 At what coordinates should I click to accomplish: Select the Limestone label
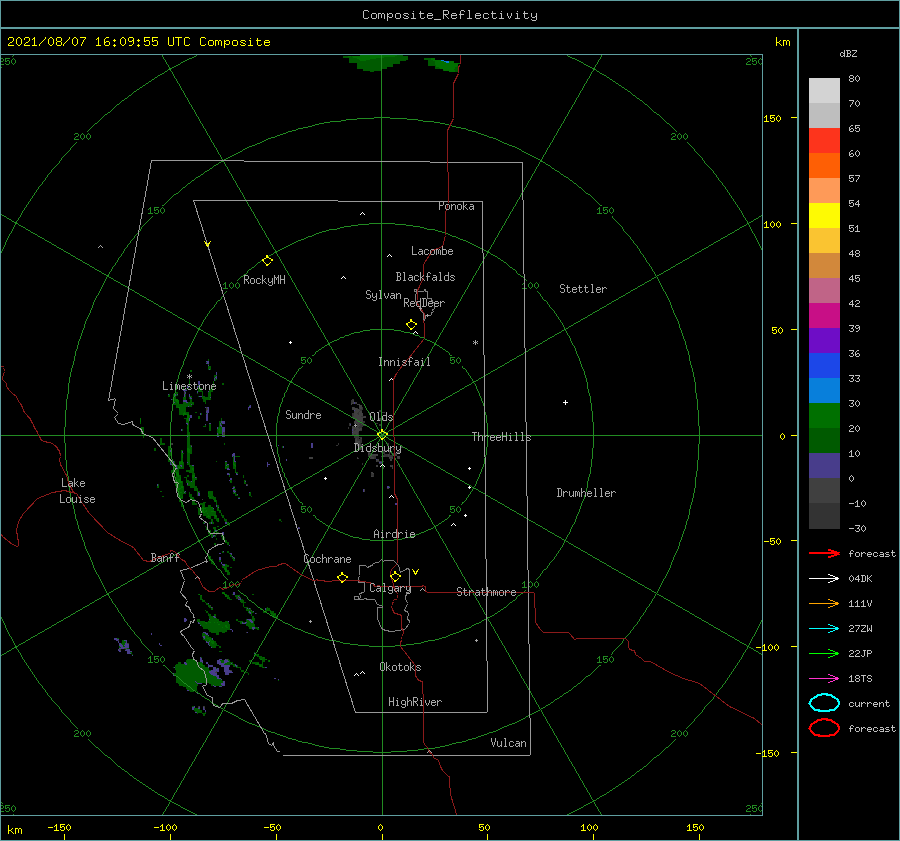(189, 386)
